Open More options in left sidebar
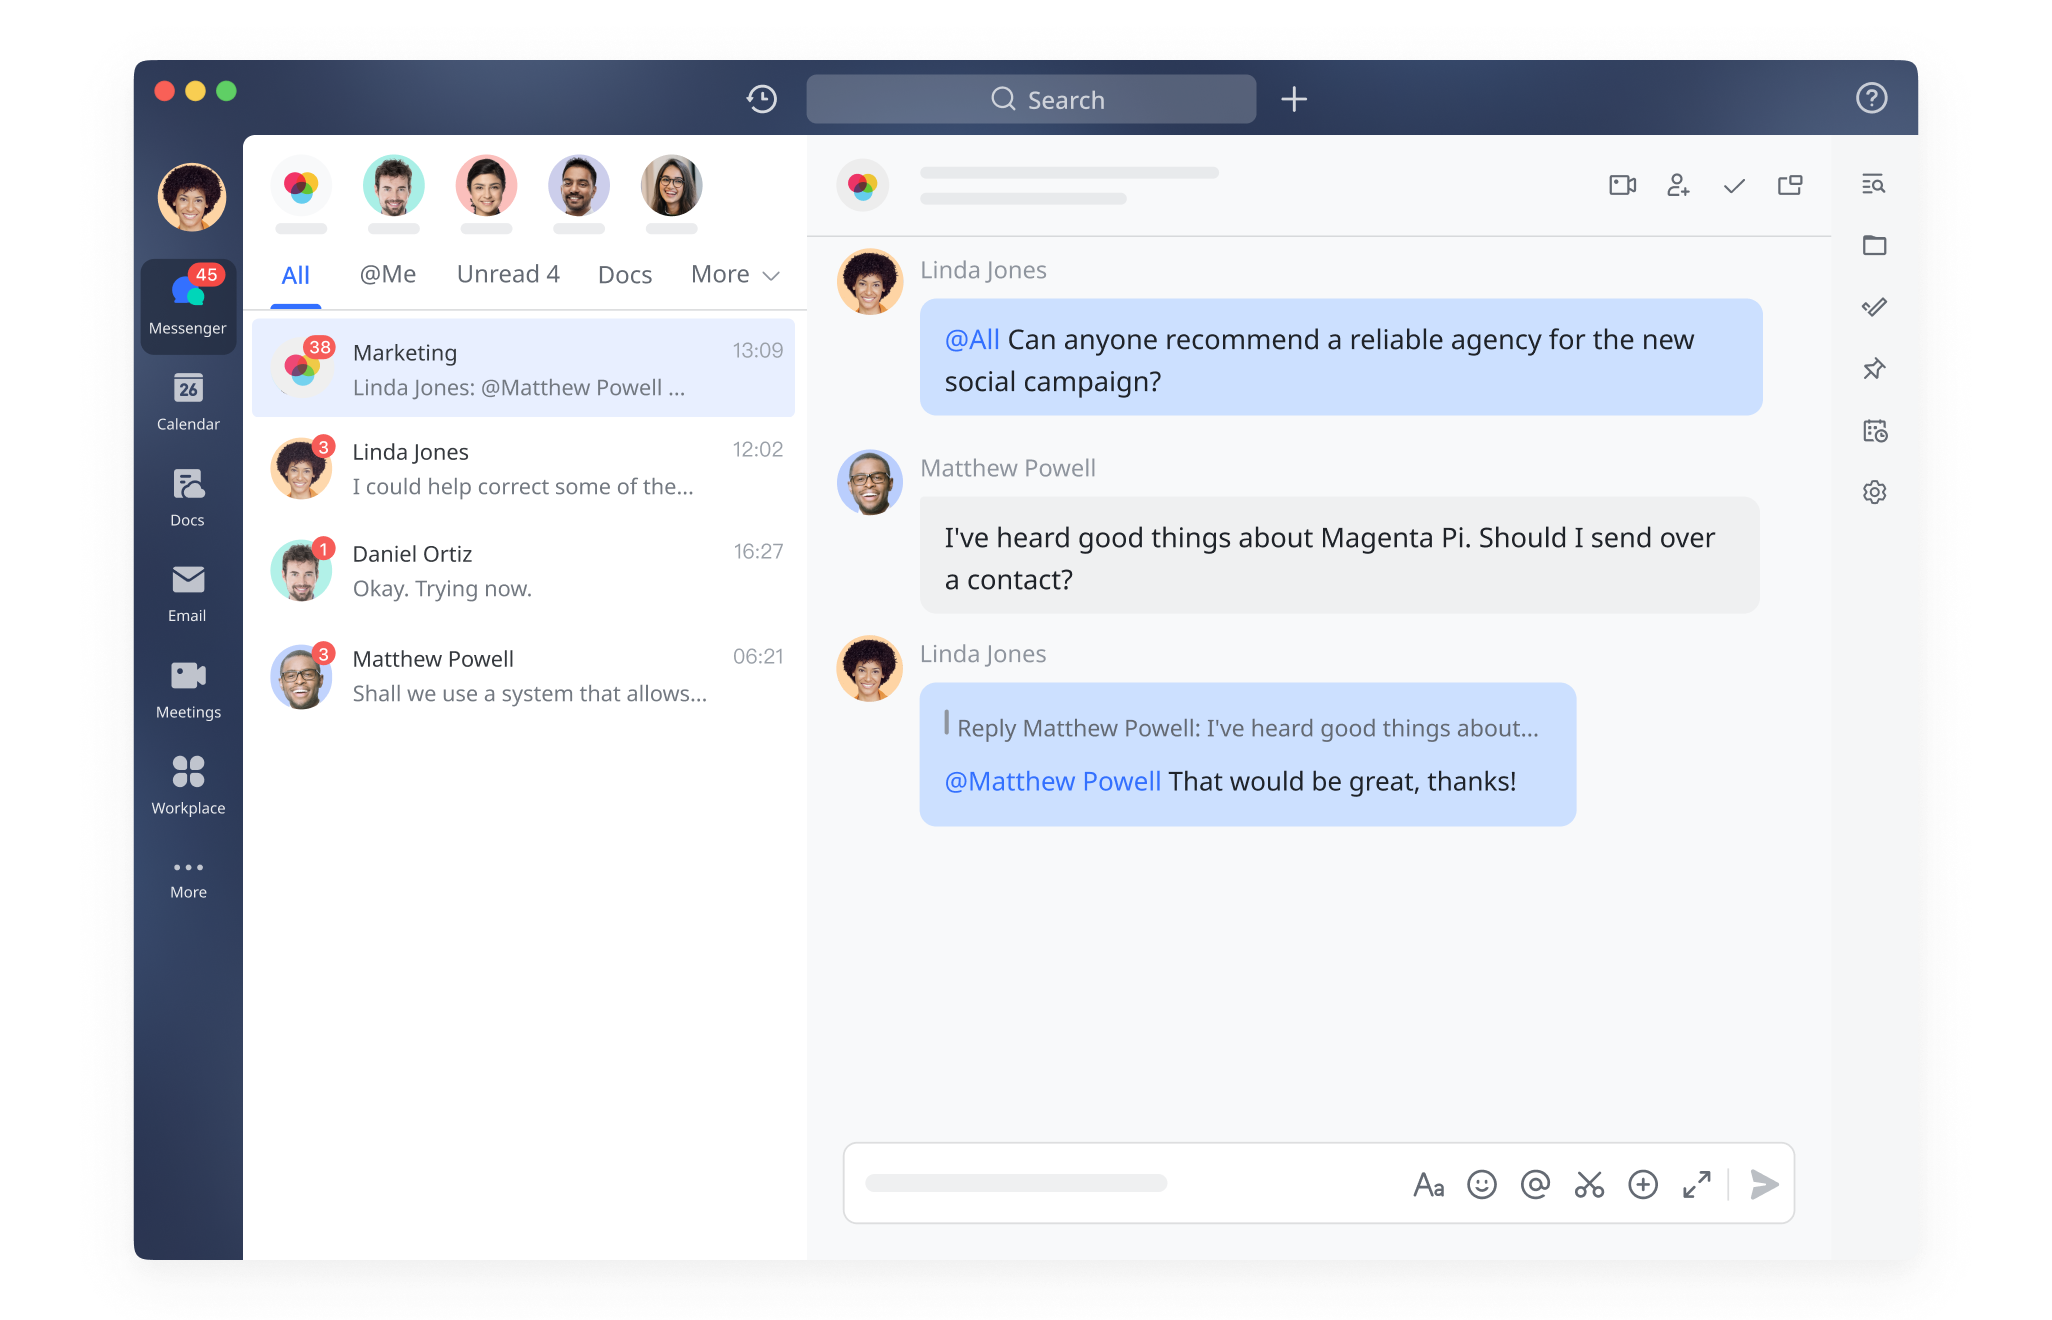Screen dimensions: 2052x1320 (x=188, y=878)
